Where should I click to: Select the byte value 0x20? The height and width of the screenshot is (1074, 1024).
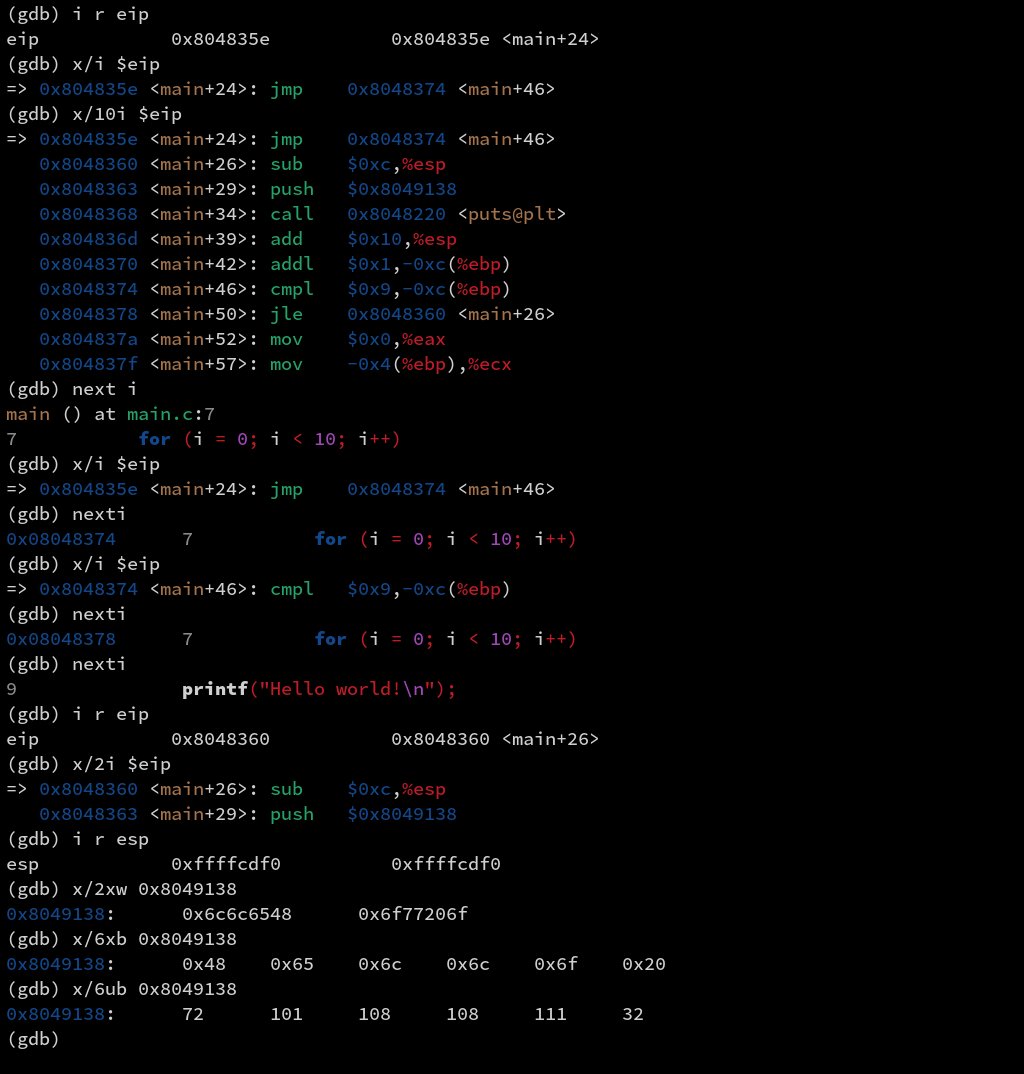[x=644, y=964]
